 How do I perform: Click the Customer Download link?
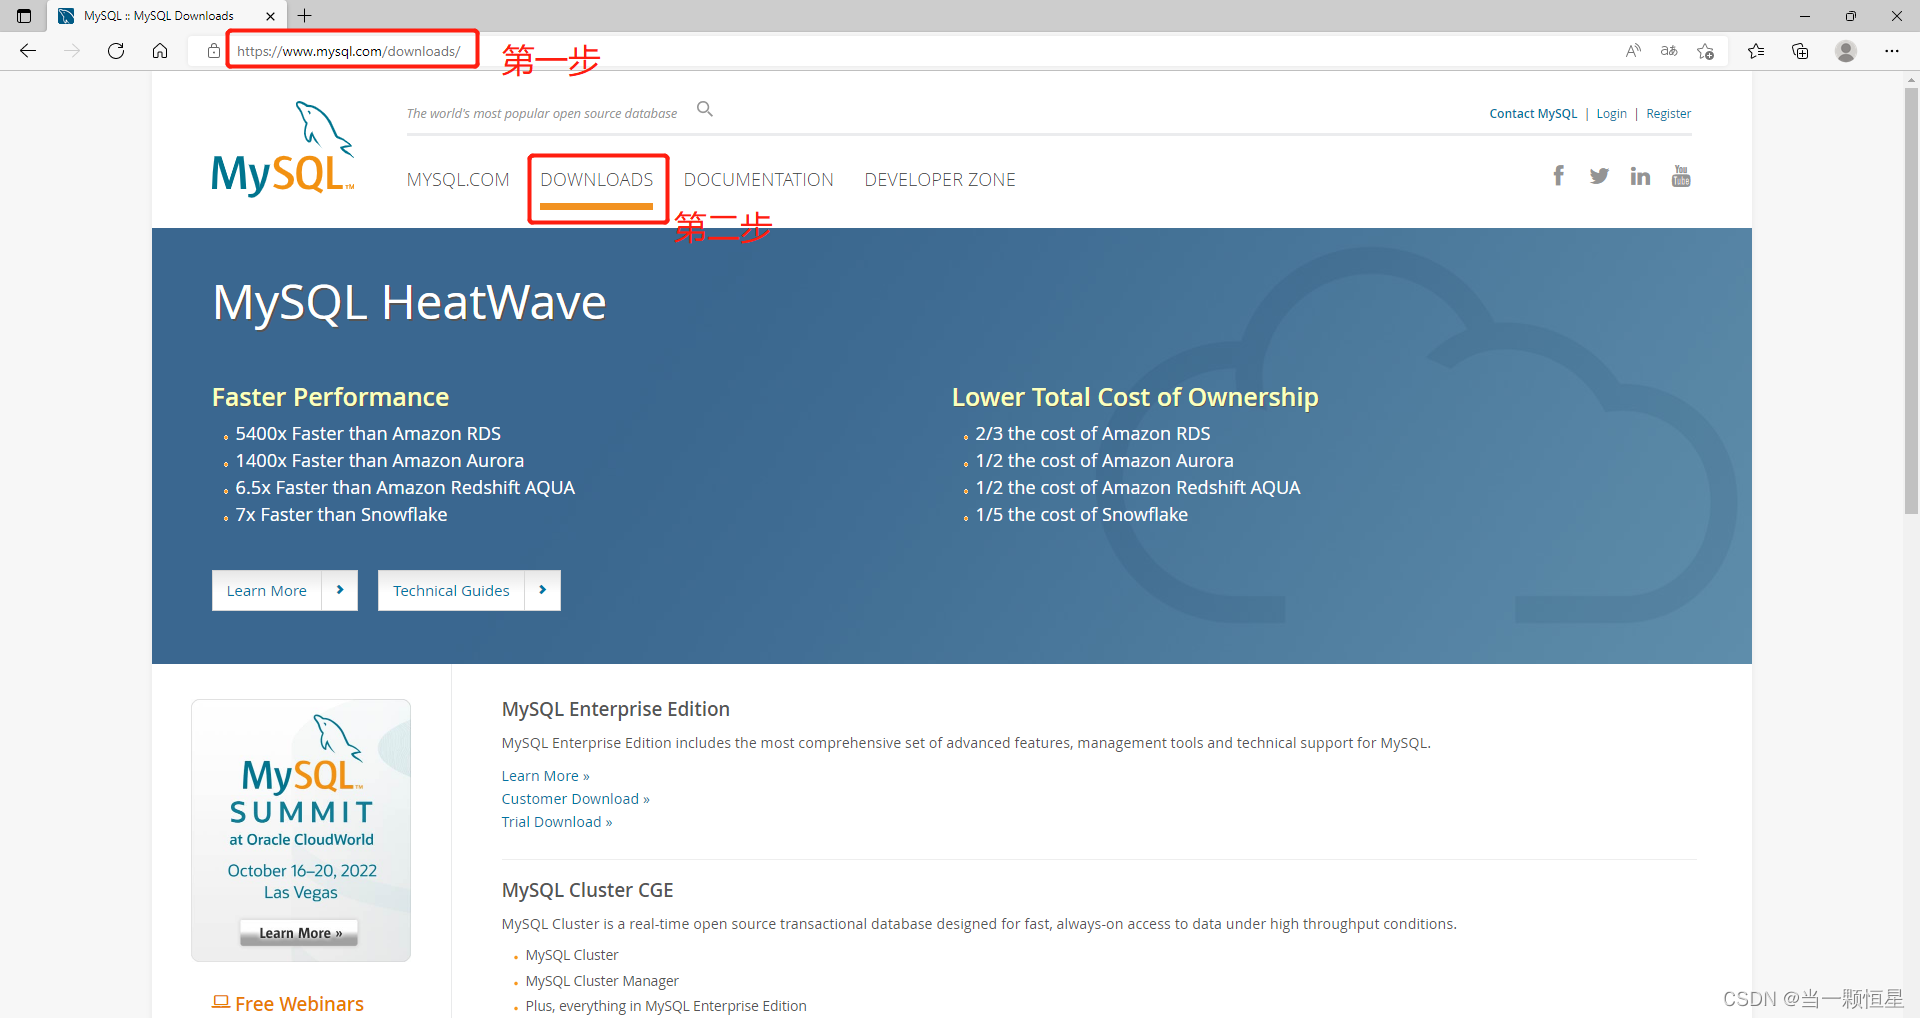coord(576,799)
